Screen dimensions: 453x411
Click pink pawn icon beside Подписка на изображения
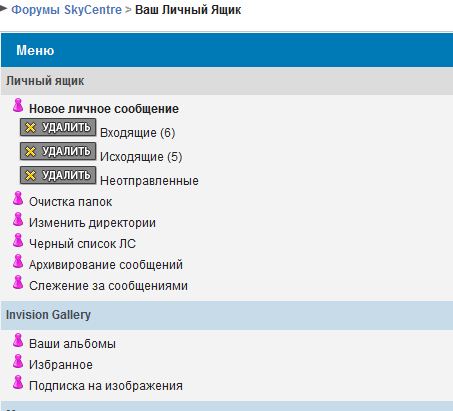coord(18,382)
